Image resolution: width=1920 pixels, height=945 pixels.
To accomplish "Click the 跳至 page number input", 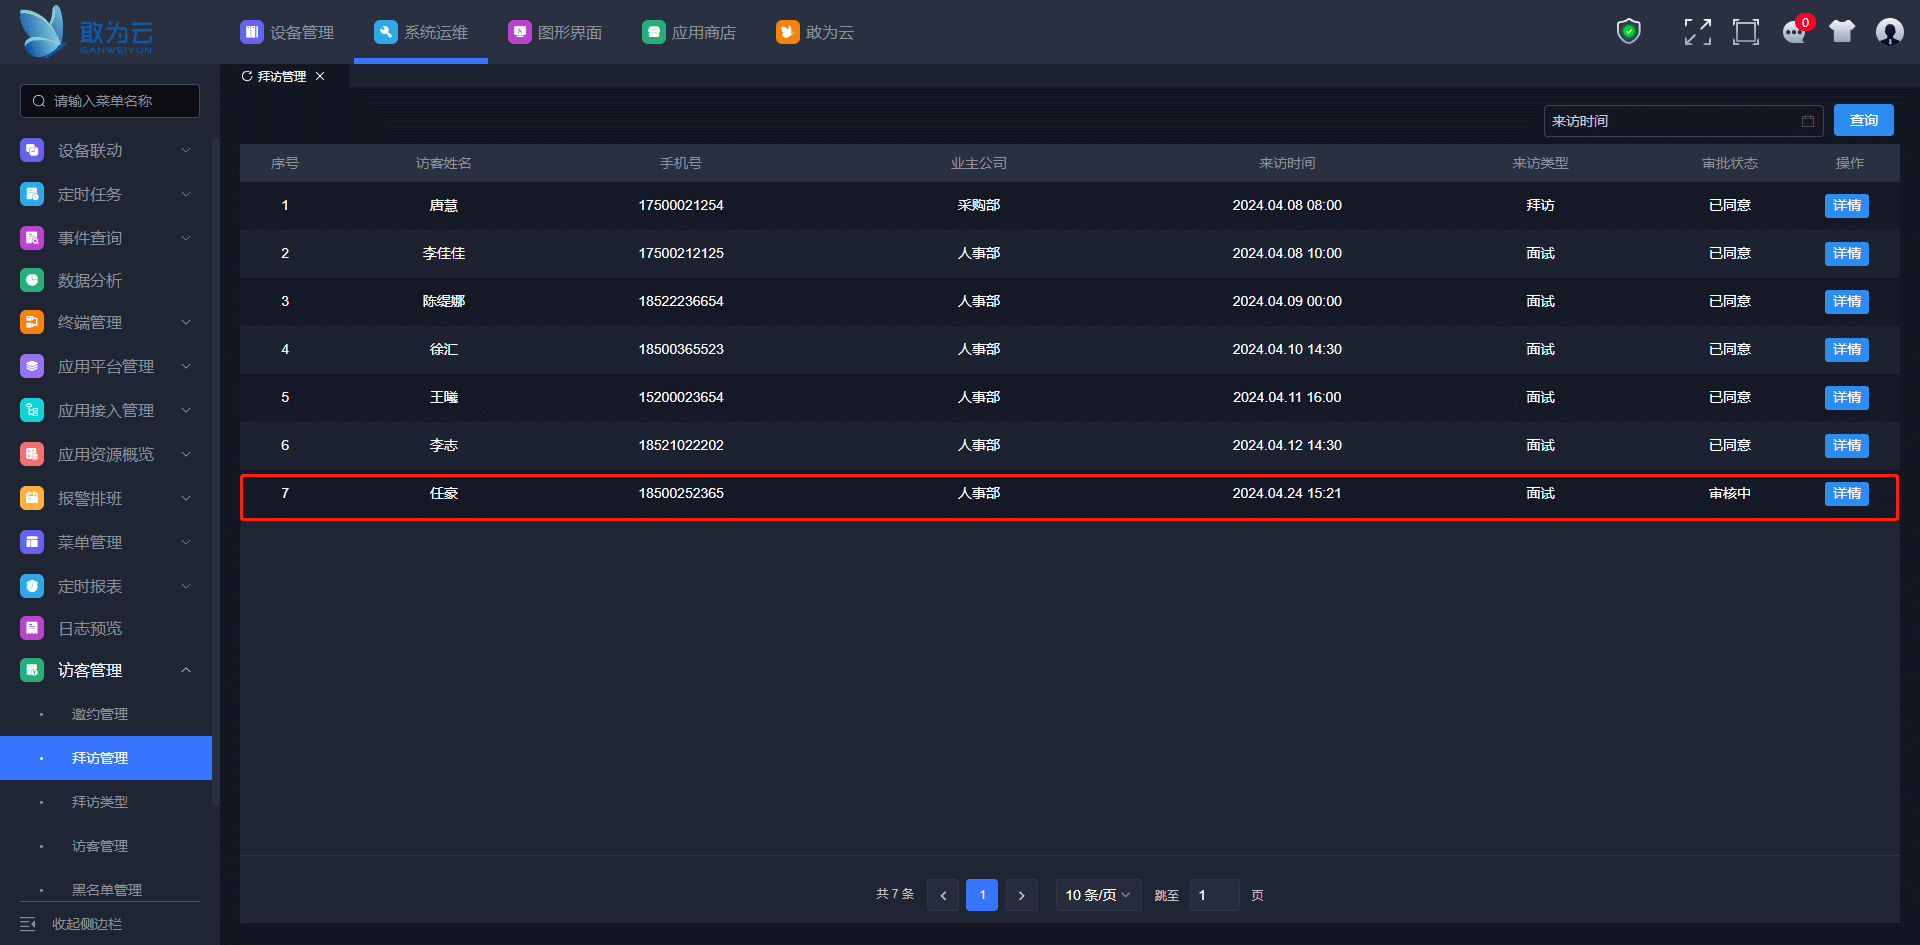I will pyautogui.click(x=1214, y=895).
